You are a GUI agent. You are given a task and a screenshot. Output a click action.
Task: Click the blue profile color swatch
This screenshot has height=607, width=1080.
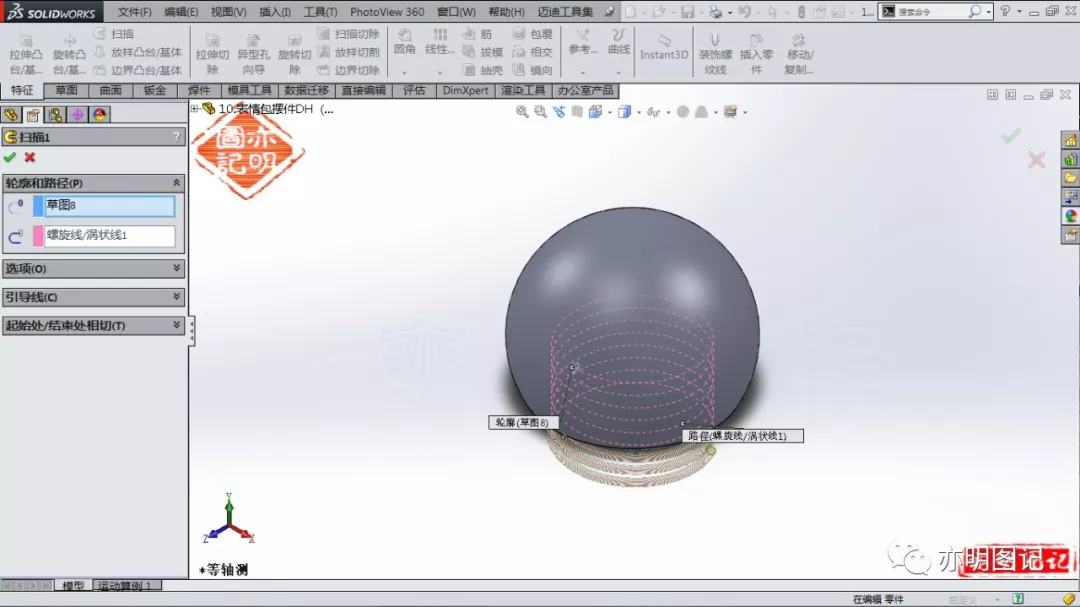(38, 205)
